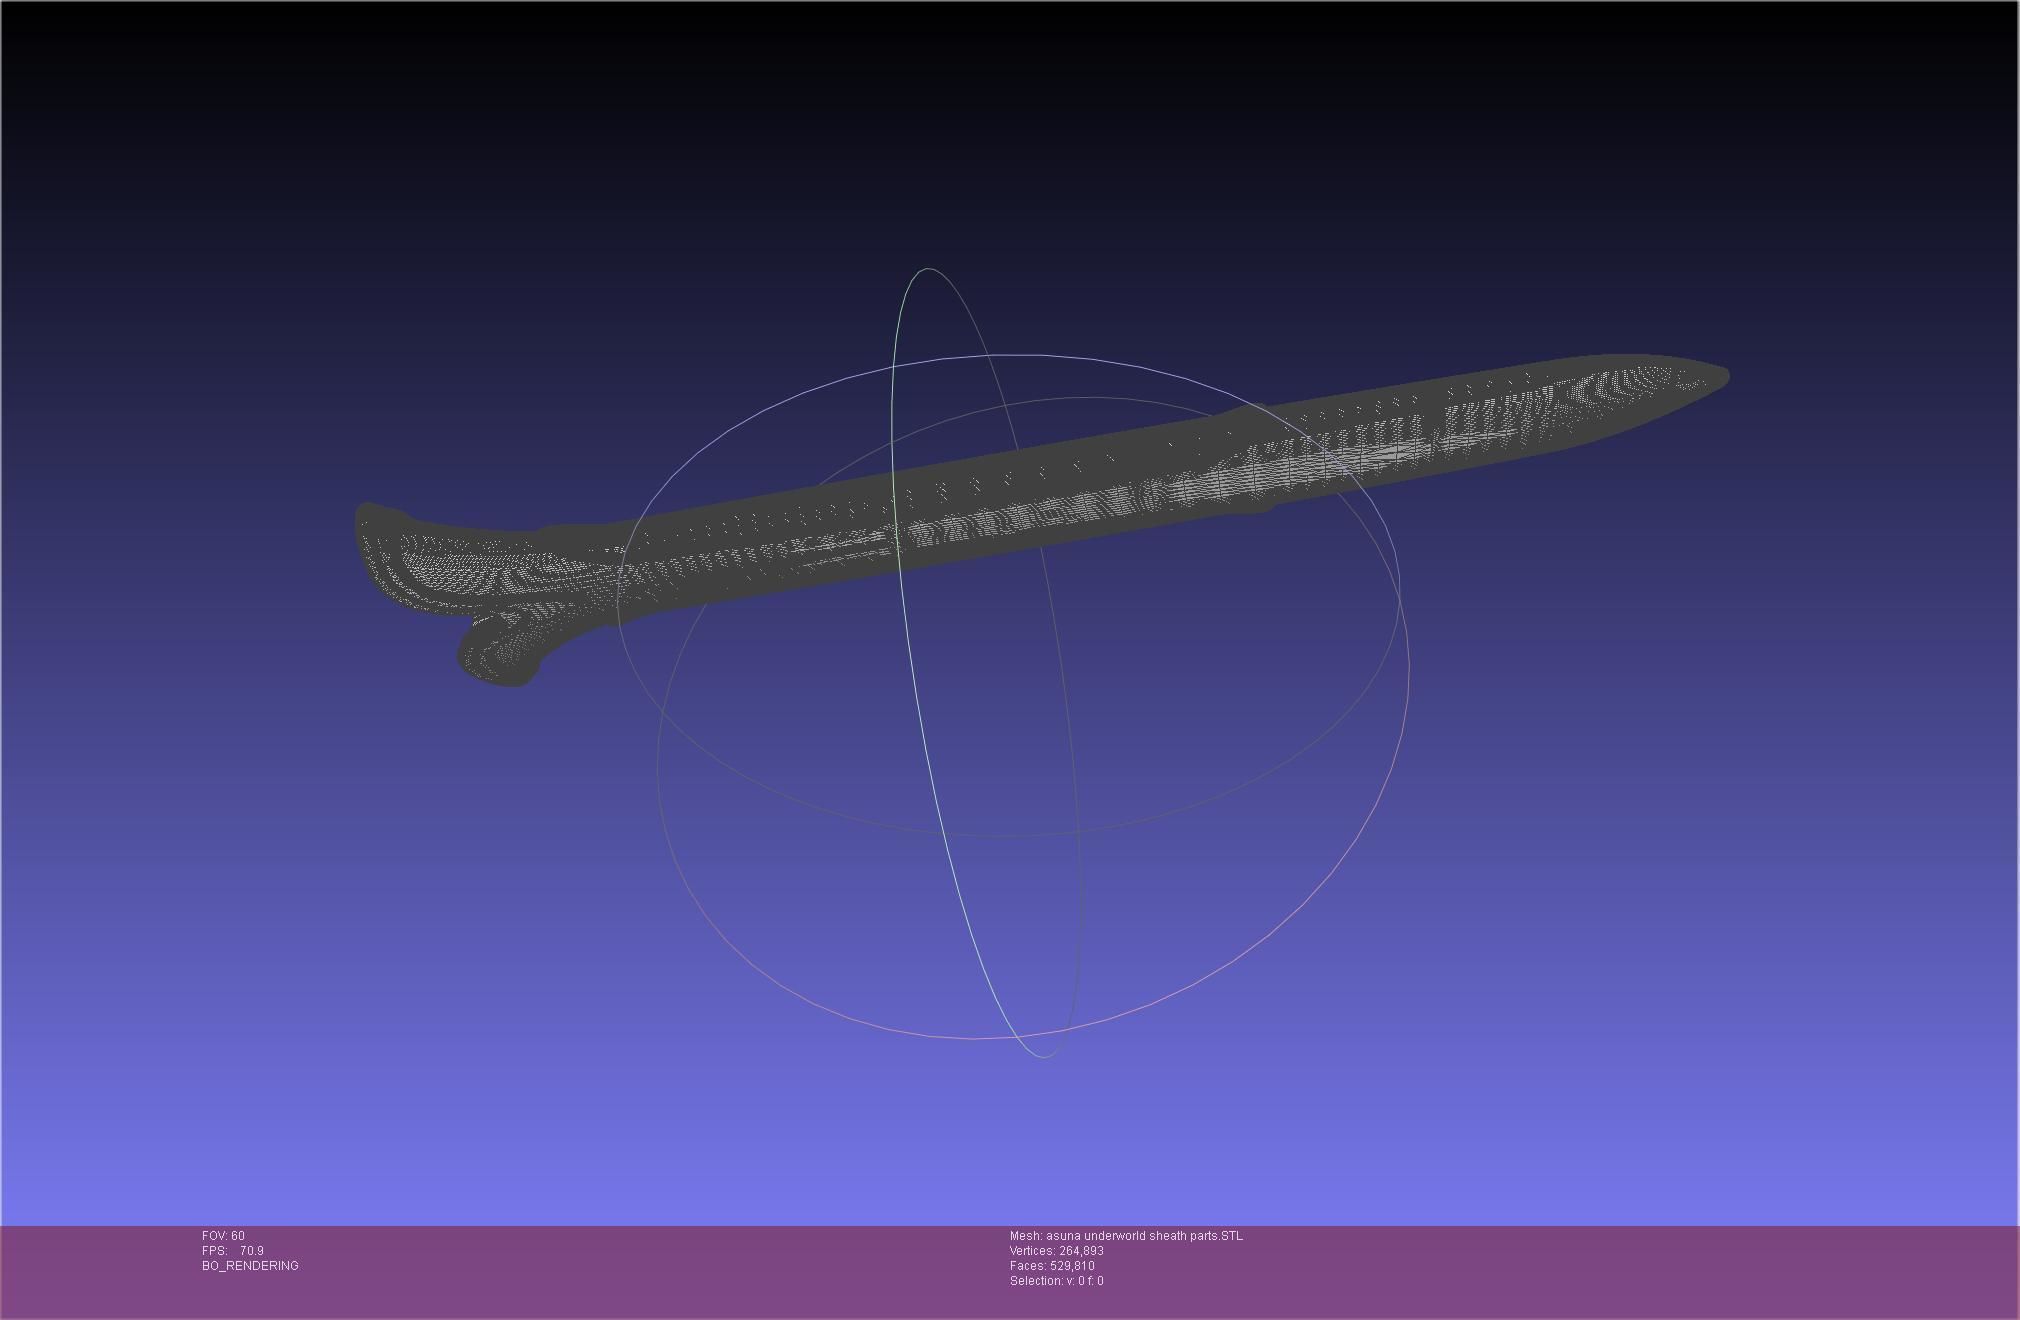Click the BO_RENDERING status label

pos(250,1266)
